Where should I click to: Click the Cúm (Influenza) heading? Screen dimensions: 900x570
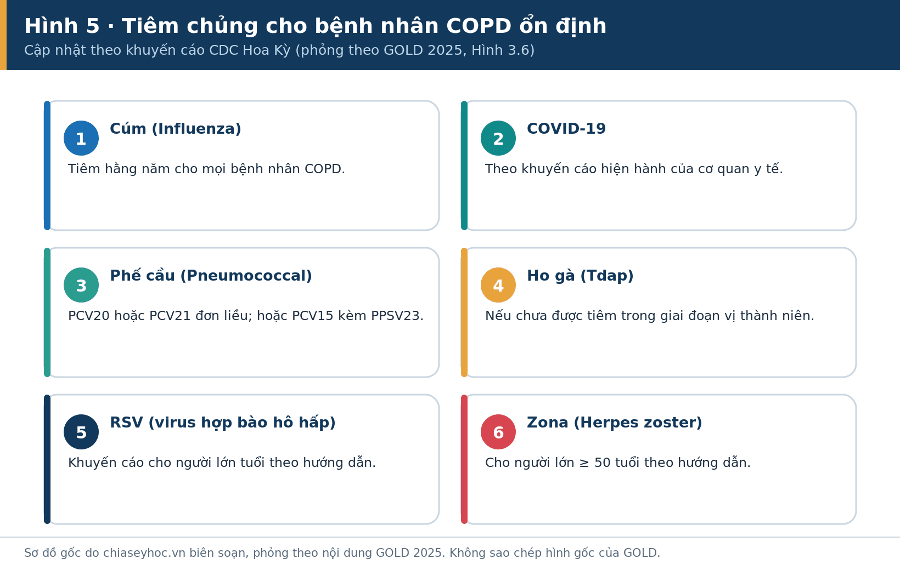pyautogui.click(x=176, y=129)
